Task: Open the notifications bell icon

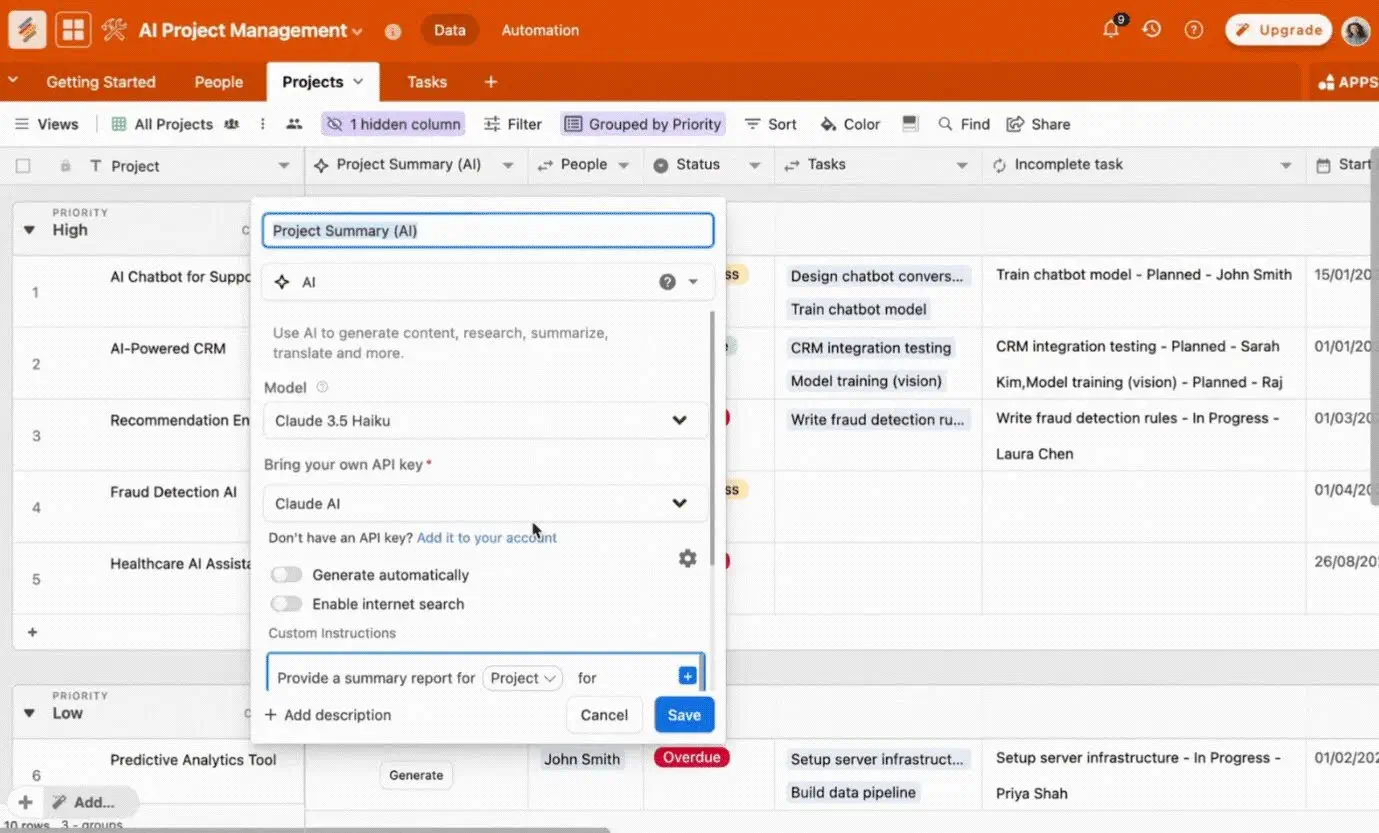Action: coord(1110,30)
